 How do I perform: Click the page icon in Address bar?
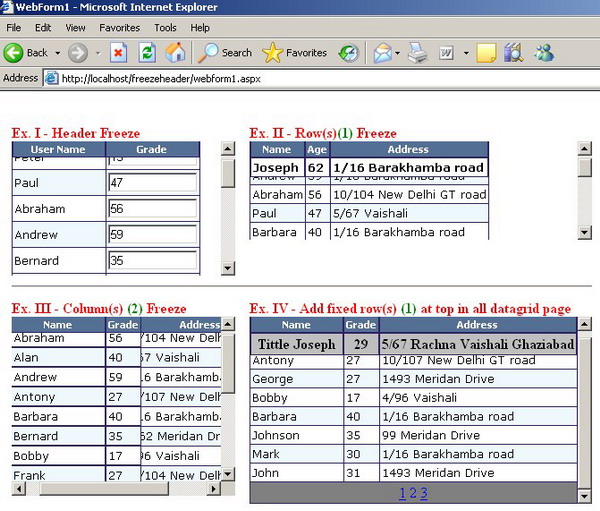click(x=51, y=78)
